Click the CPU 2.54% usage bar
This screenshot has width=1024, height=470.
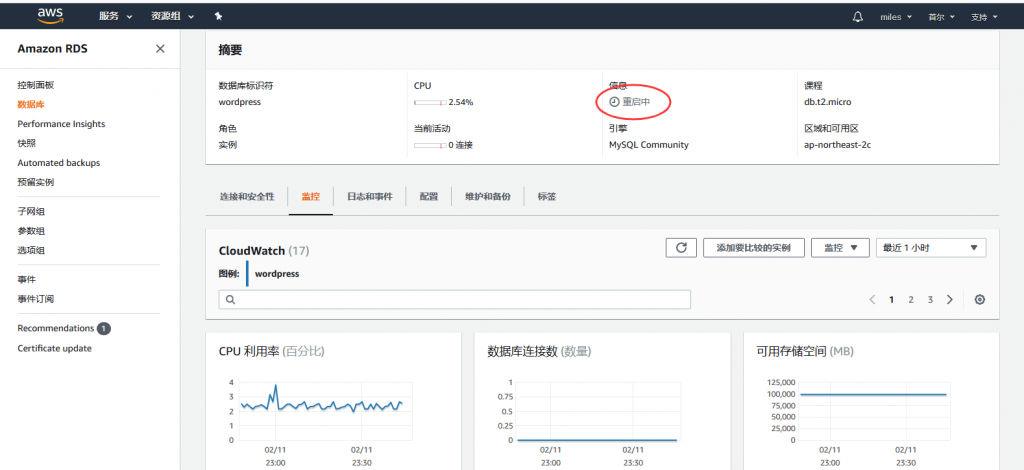pyautogui.click(x=430, y=102)
